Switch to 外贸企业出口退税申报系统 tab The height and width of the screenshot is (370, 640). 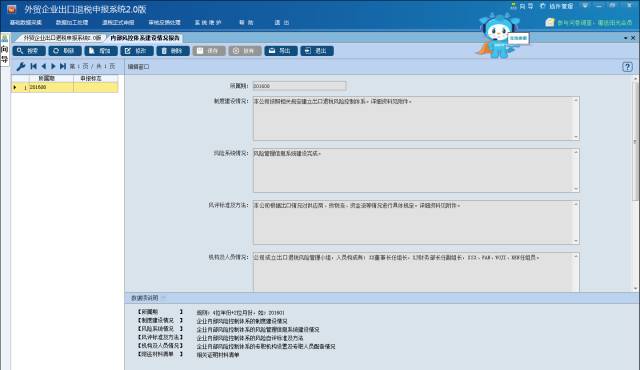click(61, 38)
